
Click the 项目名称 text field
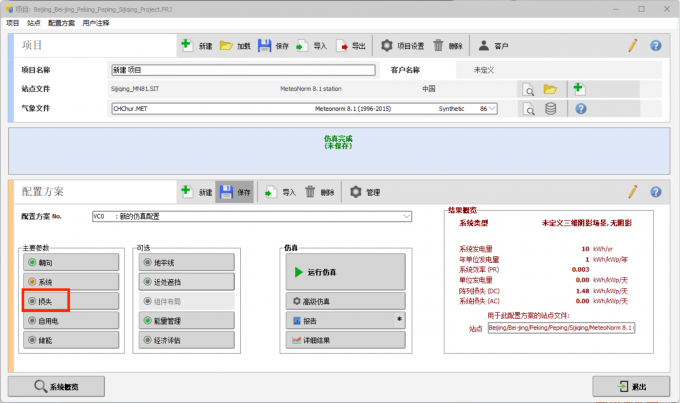[x=243, y=71]
